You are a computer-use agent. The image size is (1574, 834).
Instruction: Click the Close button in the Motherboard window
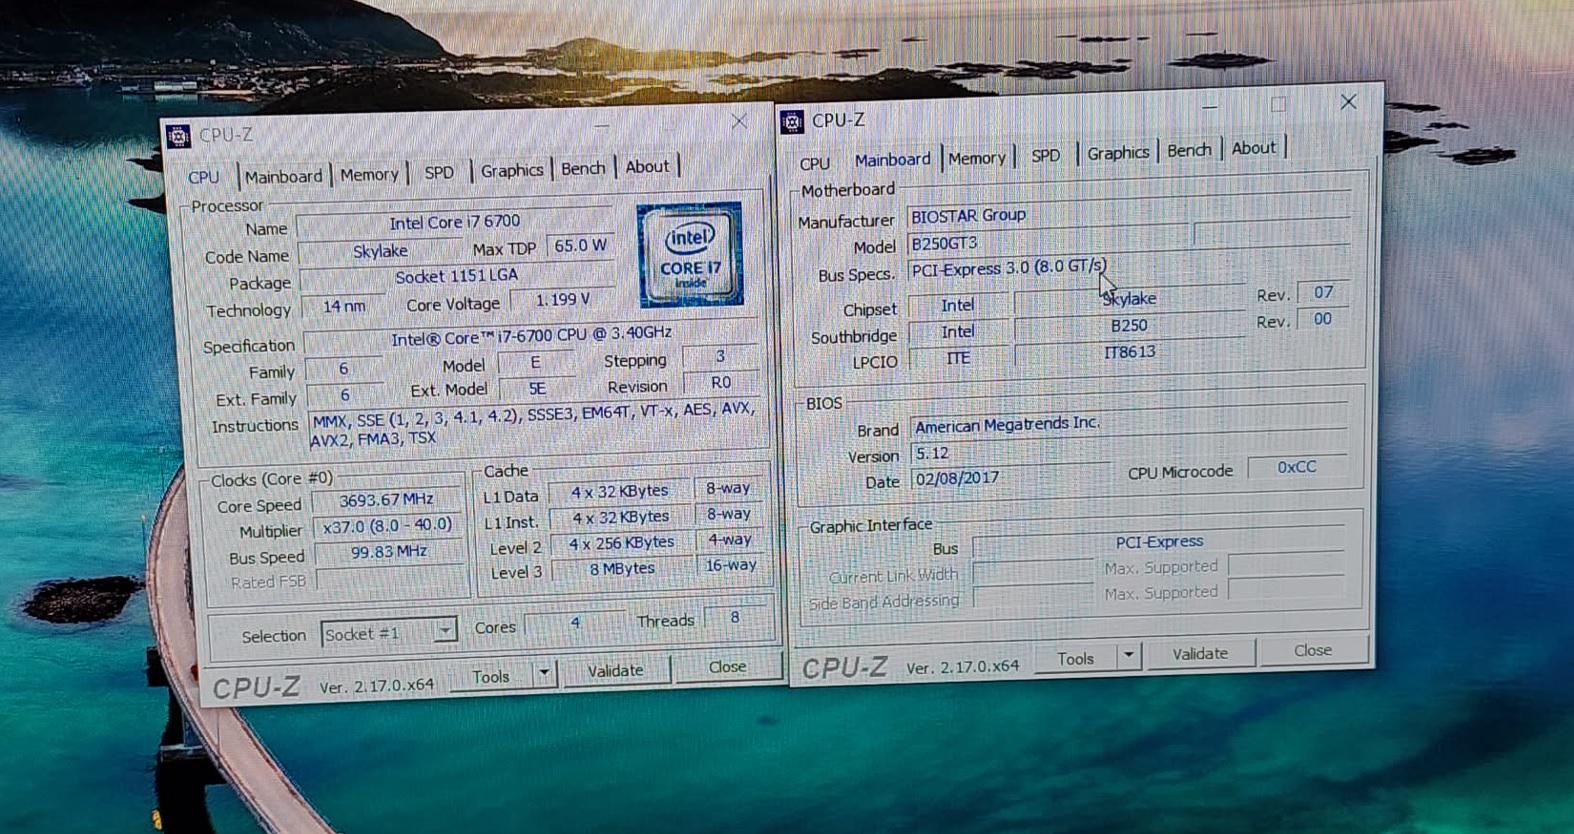pos(1312,651)
